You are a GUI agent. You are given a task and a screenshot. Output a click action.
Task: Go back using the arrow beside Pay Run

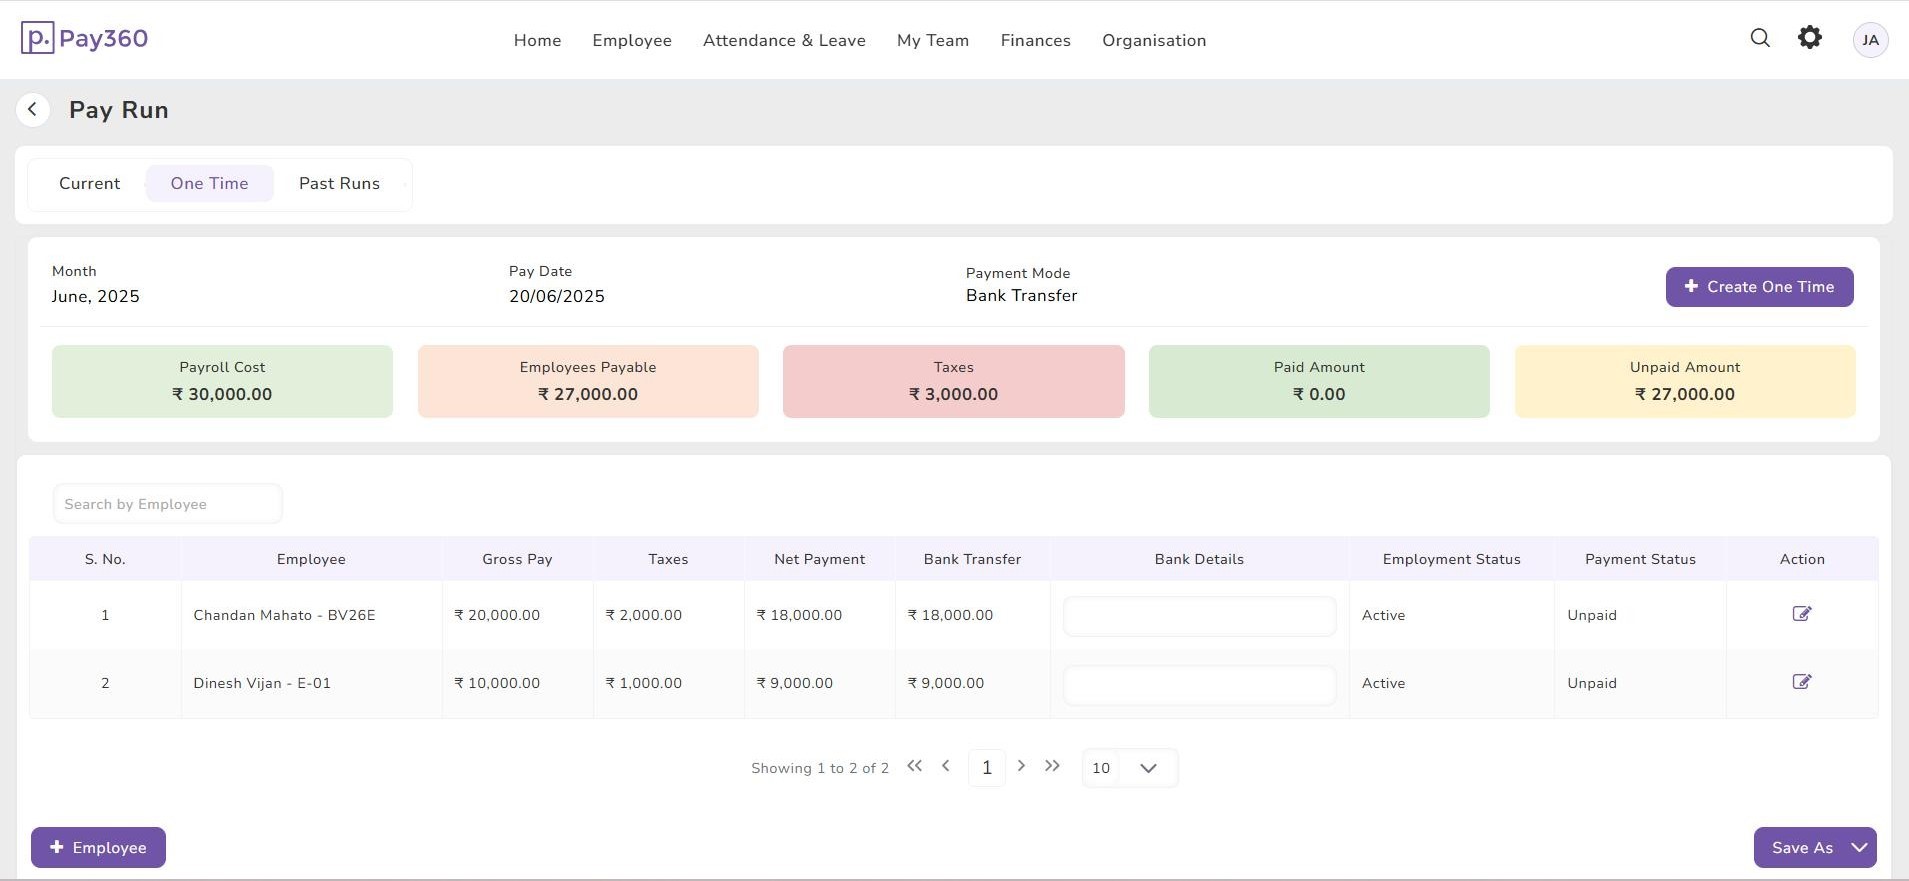33,109
